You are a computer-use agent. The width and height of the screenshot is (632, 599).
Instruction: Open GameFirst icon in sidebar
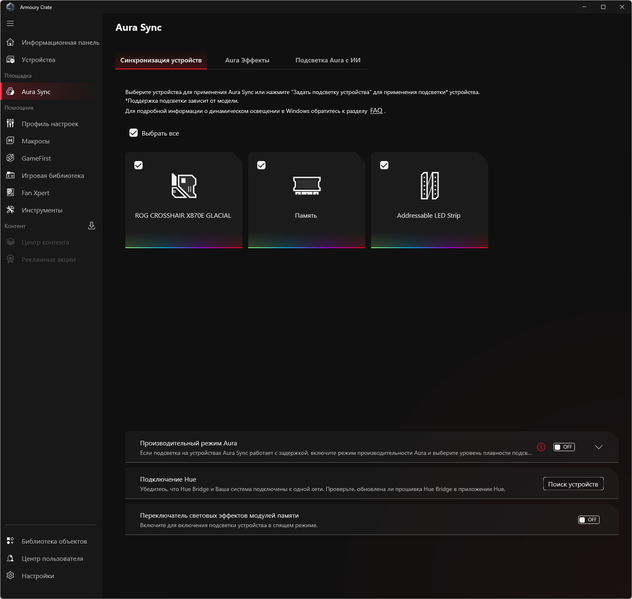click(x=10, y=158)
